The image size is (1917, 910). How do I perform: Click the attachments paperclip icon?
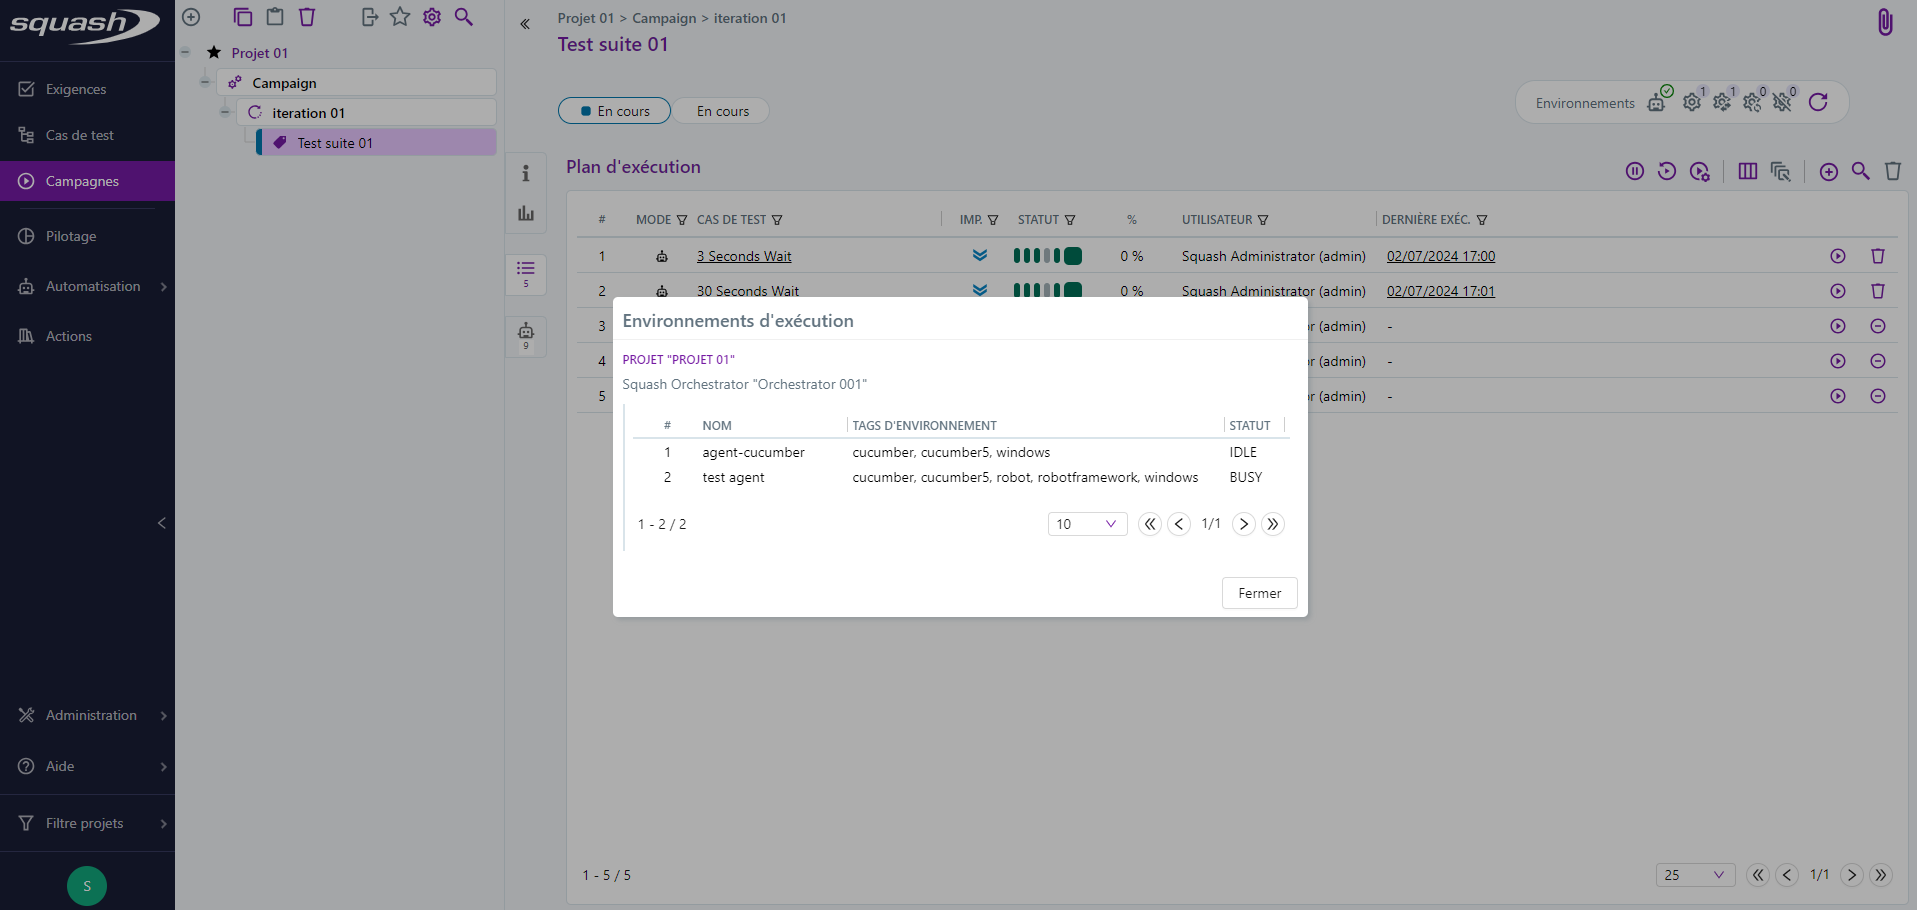pyautogui.click(x=1884, y=22)
